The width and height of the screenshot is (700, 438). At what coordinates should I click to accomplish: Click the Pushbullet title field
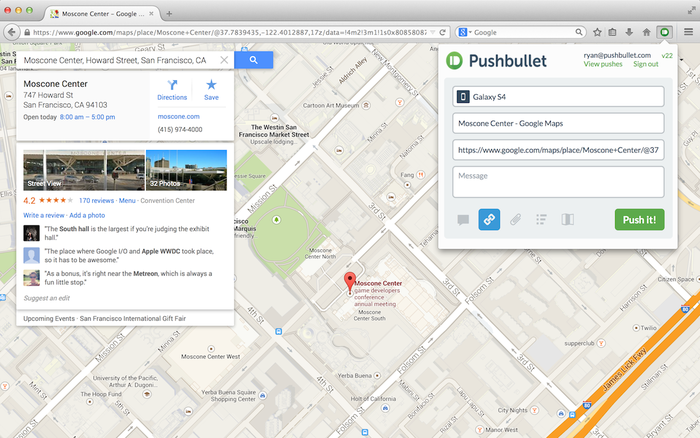click(x=558, y=123)
